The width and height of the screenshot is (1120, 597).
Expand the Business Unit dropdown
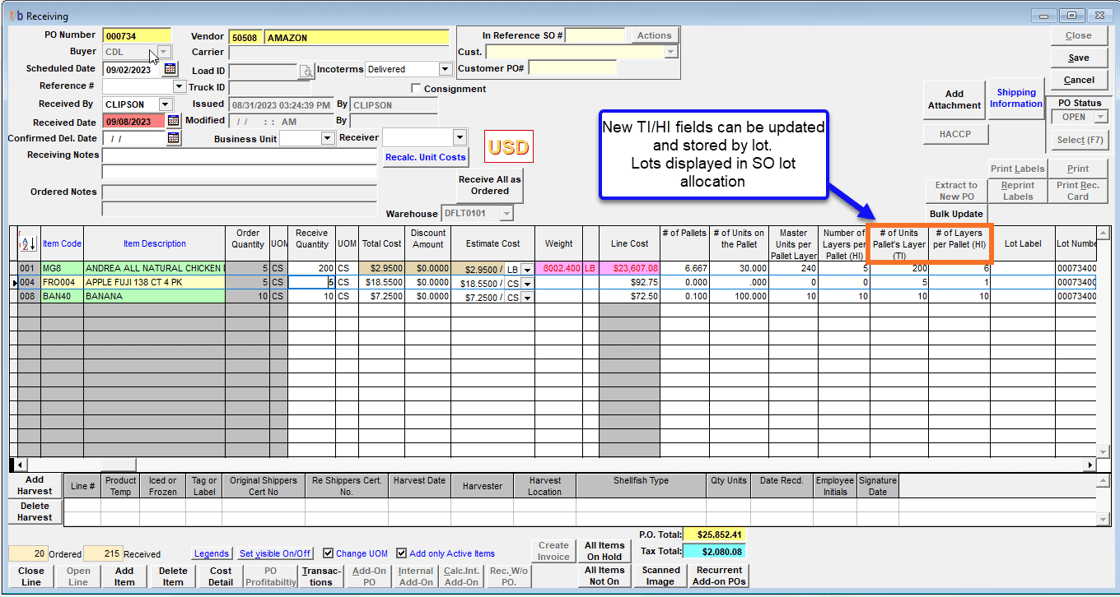pos(326,139)
